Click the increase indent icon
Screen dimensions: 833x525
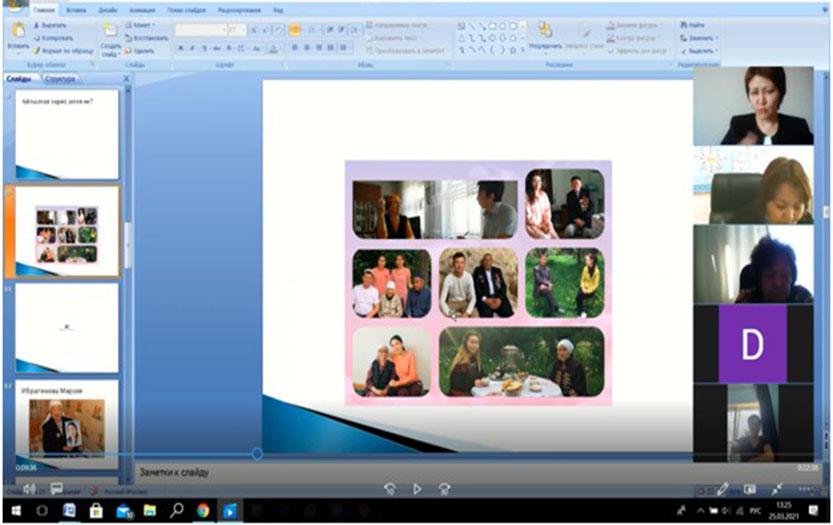click(x=341, y=30)
